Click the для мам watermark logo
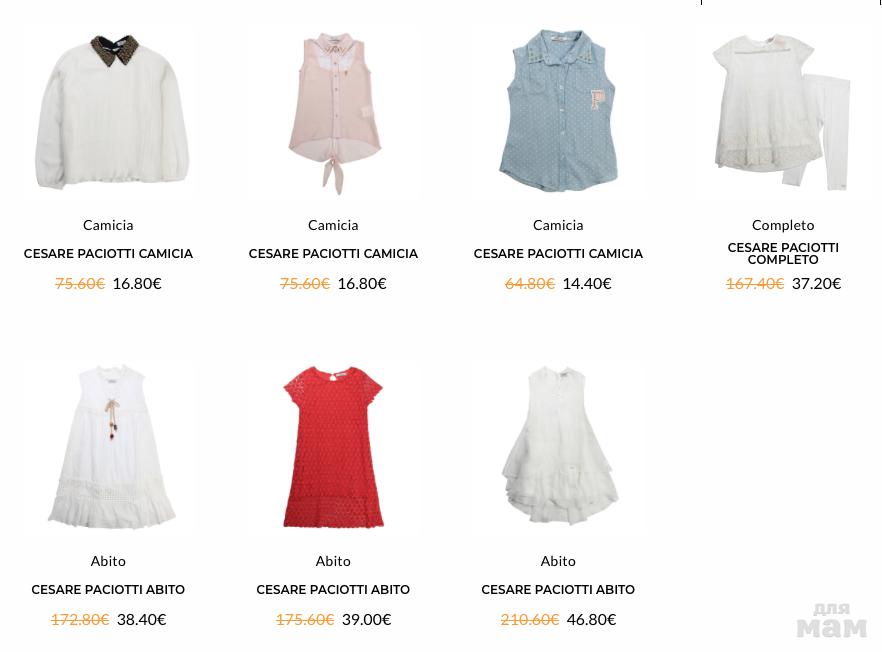This screenshot has width=882, height=652. [831, 620]
